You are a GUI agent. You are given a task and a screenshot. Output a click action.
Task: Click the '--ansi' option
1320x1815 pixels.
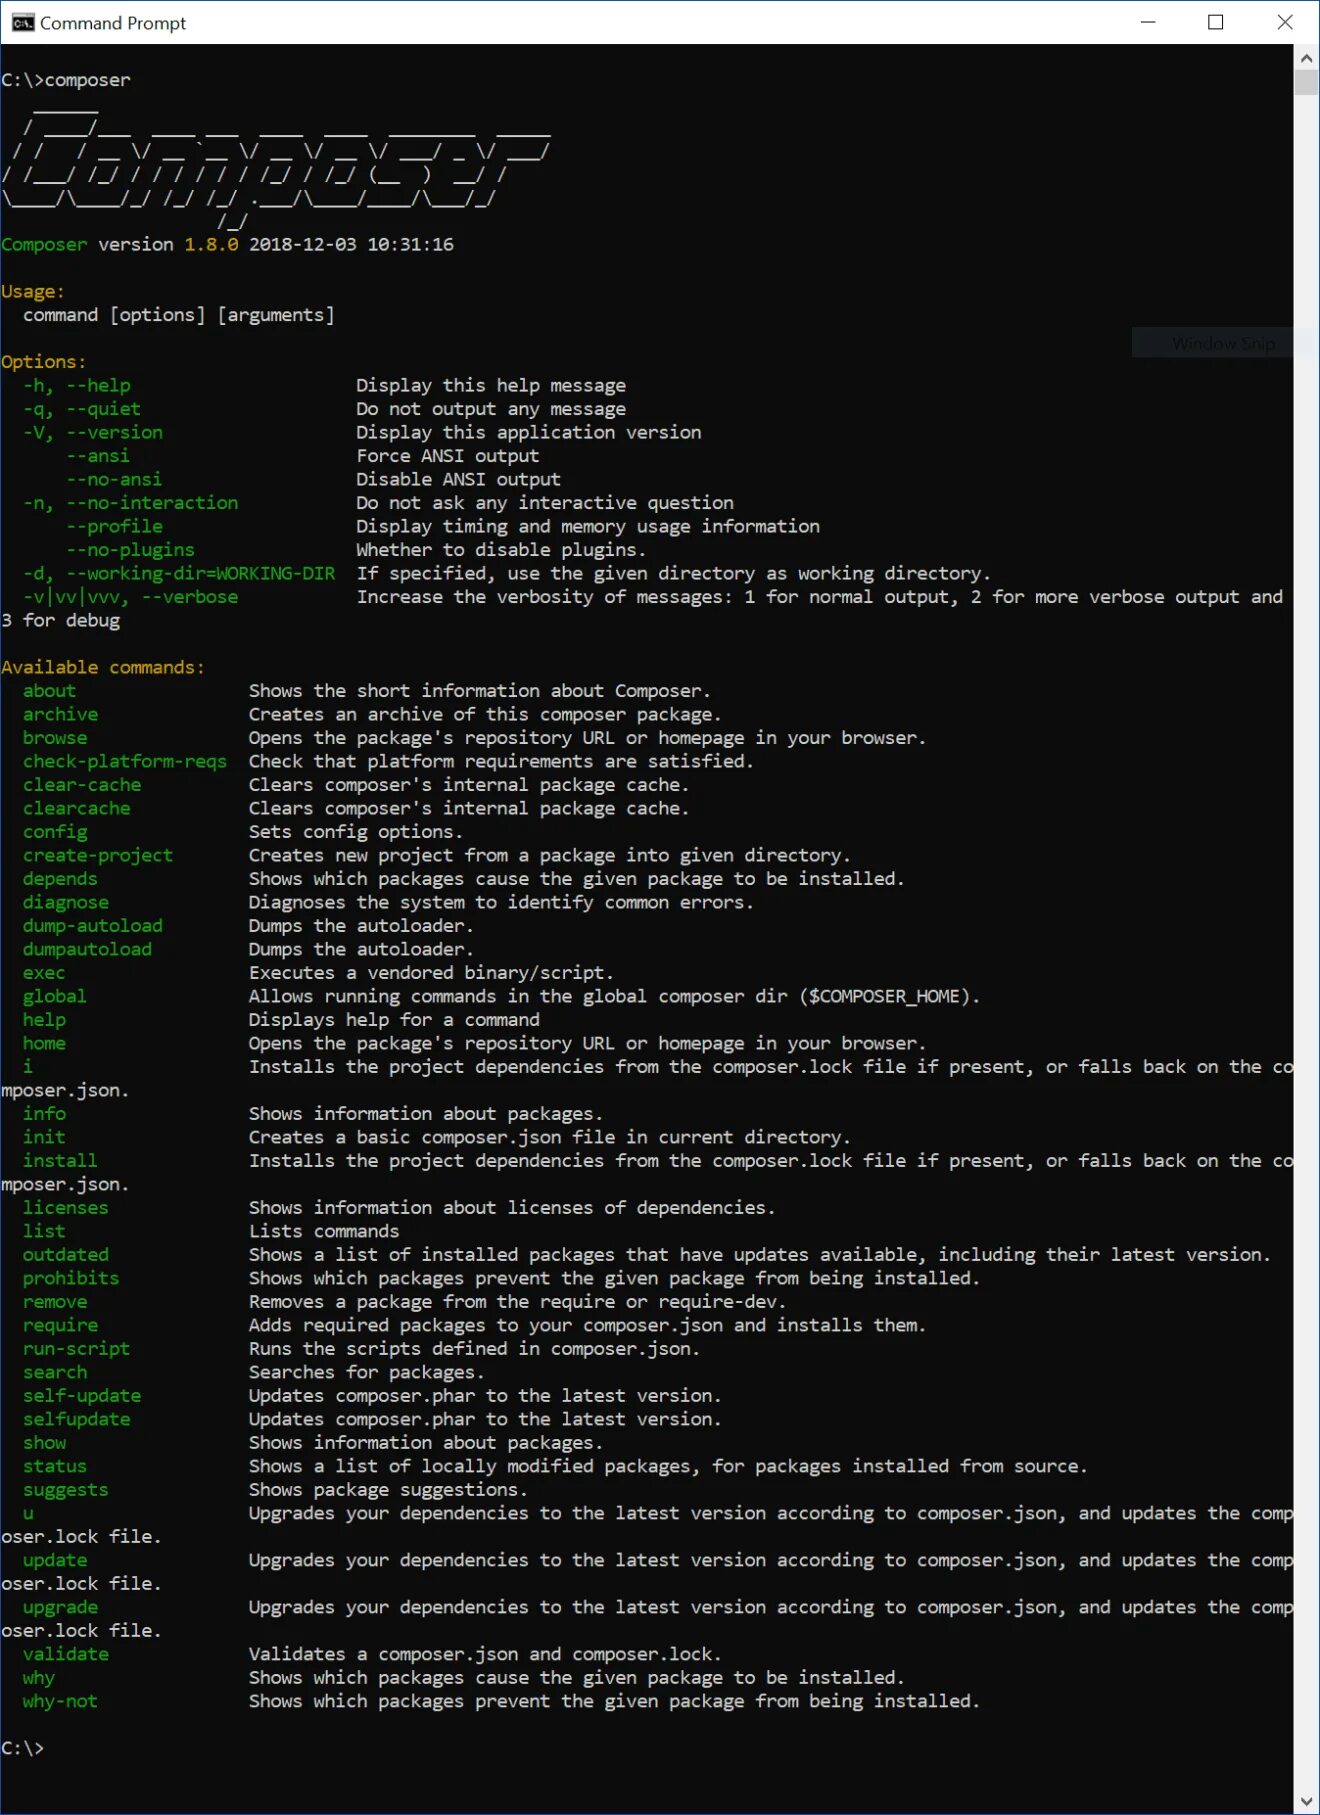coord(98,456)
